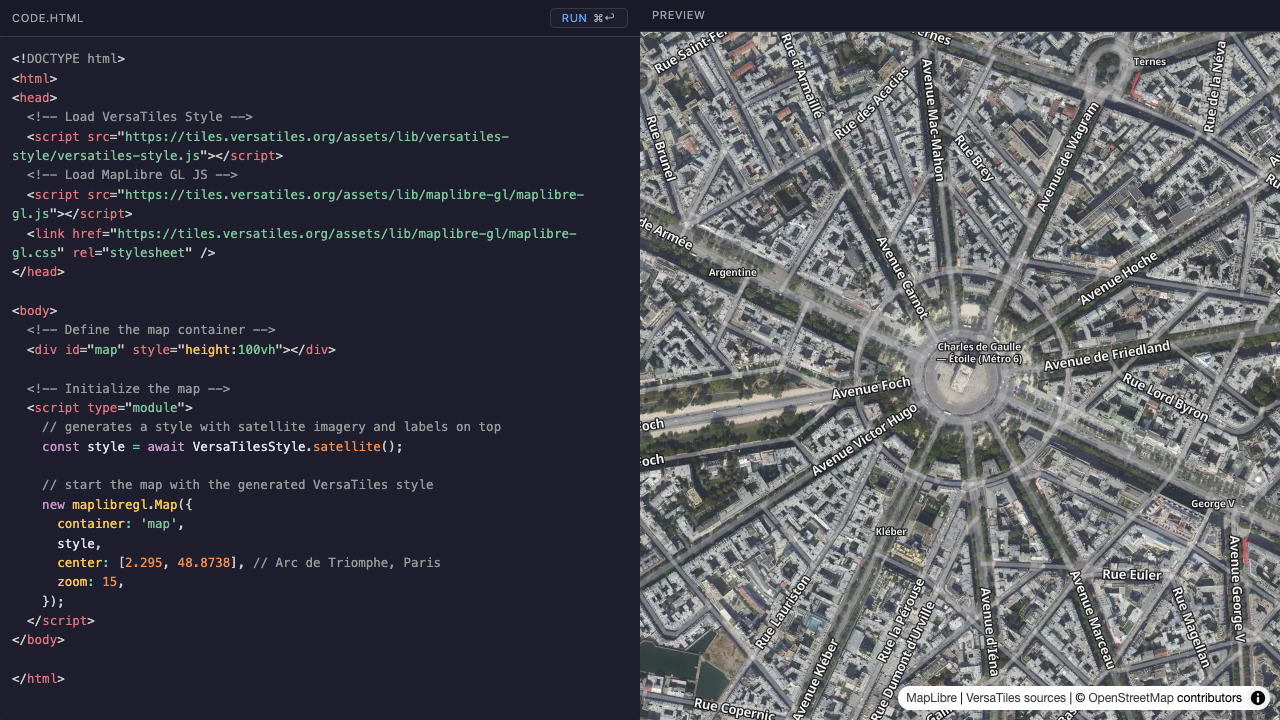Click the 'Load VersaTiles Style' comment
This screenshot has height=720, width=1280.
140,117
